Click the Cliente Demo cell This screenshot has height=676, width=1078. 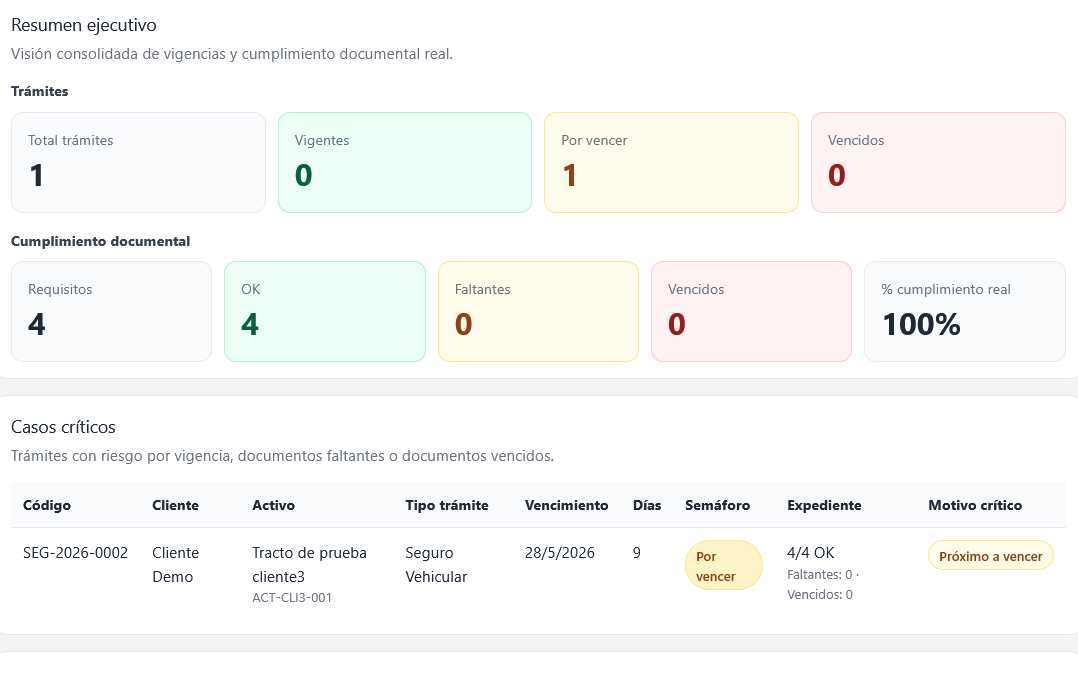(x=175, y=565)
